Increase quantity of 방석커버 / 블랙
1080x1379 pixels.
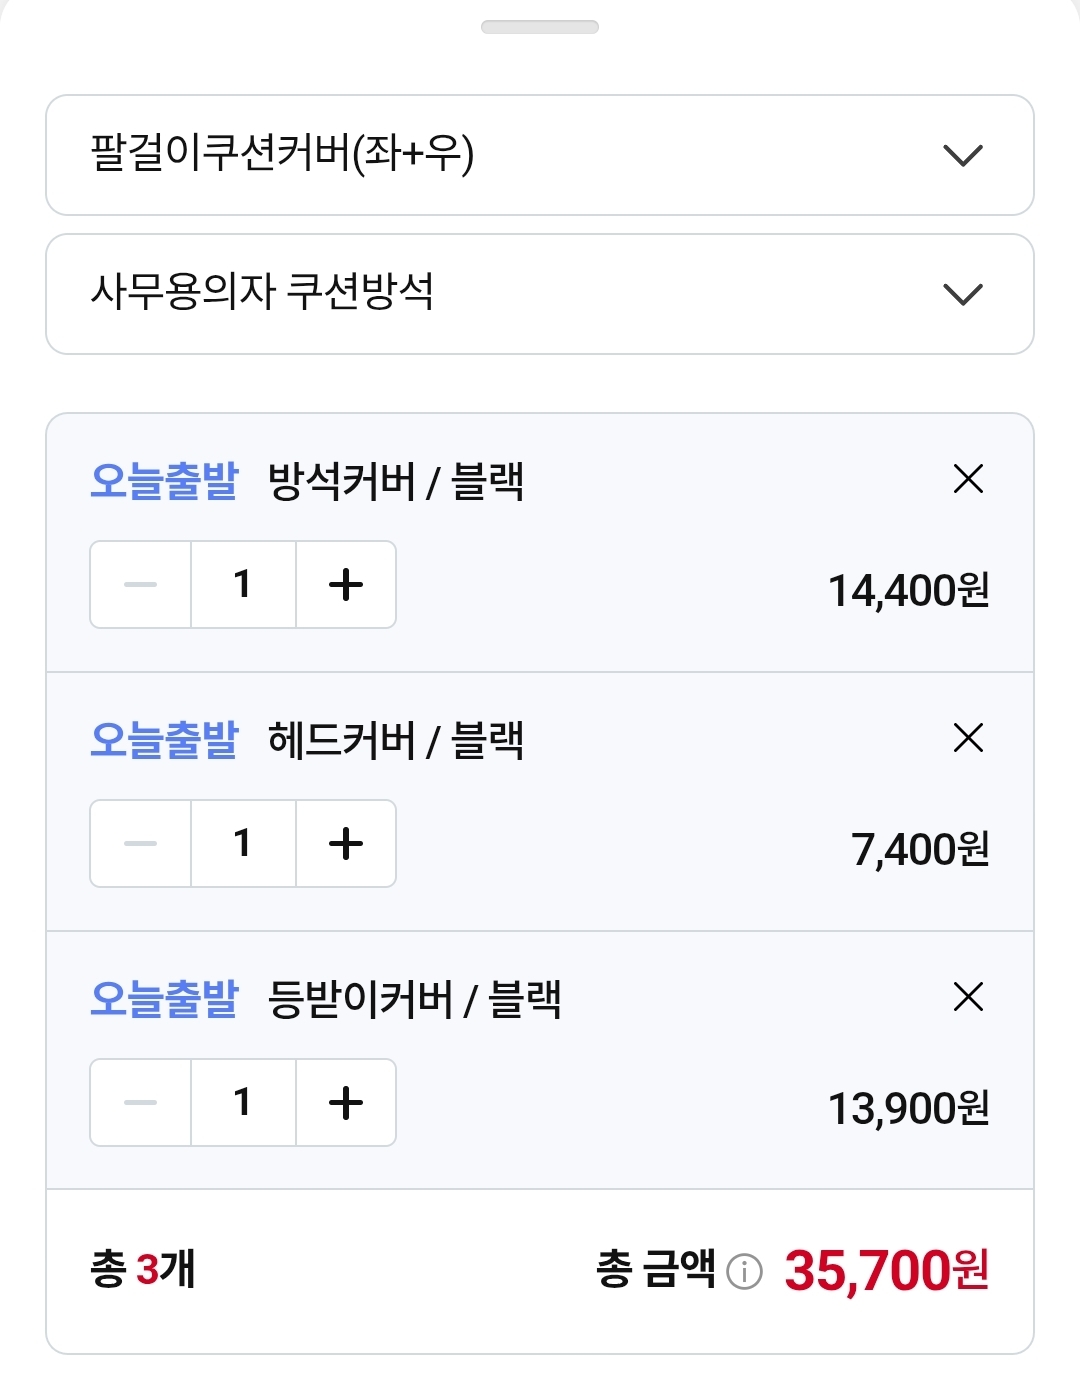(346, 584)
